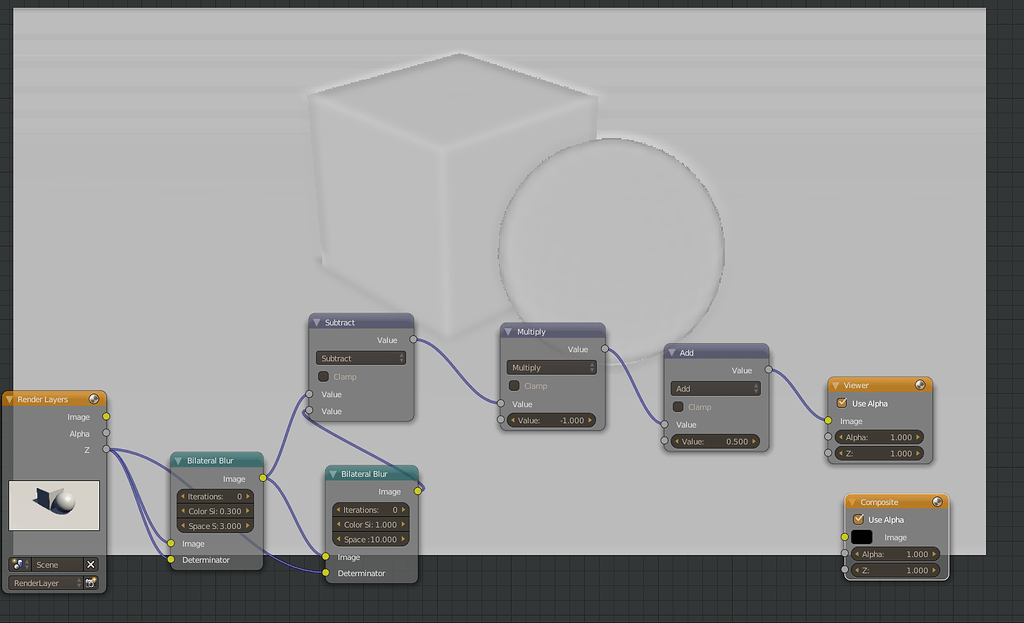Toggle Render Layers node preview sphere icon

94,399
